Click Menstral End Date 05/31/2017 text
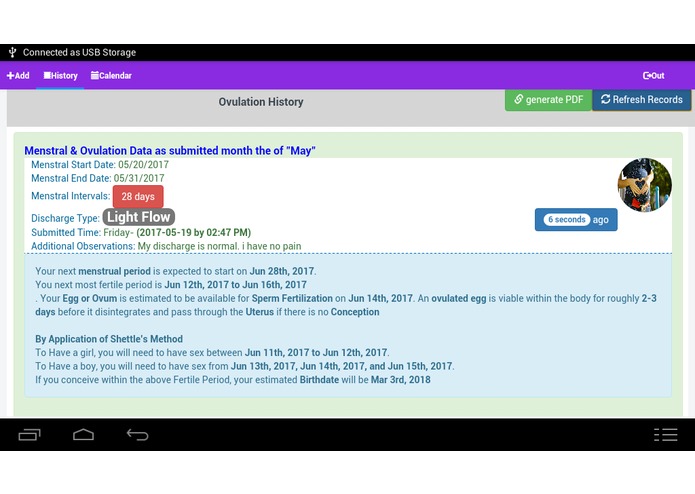This screenshot has height=494, width=695. pyautogui.click(x=98, y=178)
